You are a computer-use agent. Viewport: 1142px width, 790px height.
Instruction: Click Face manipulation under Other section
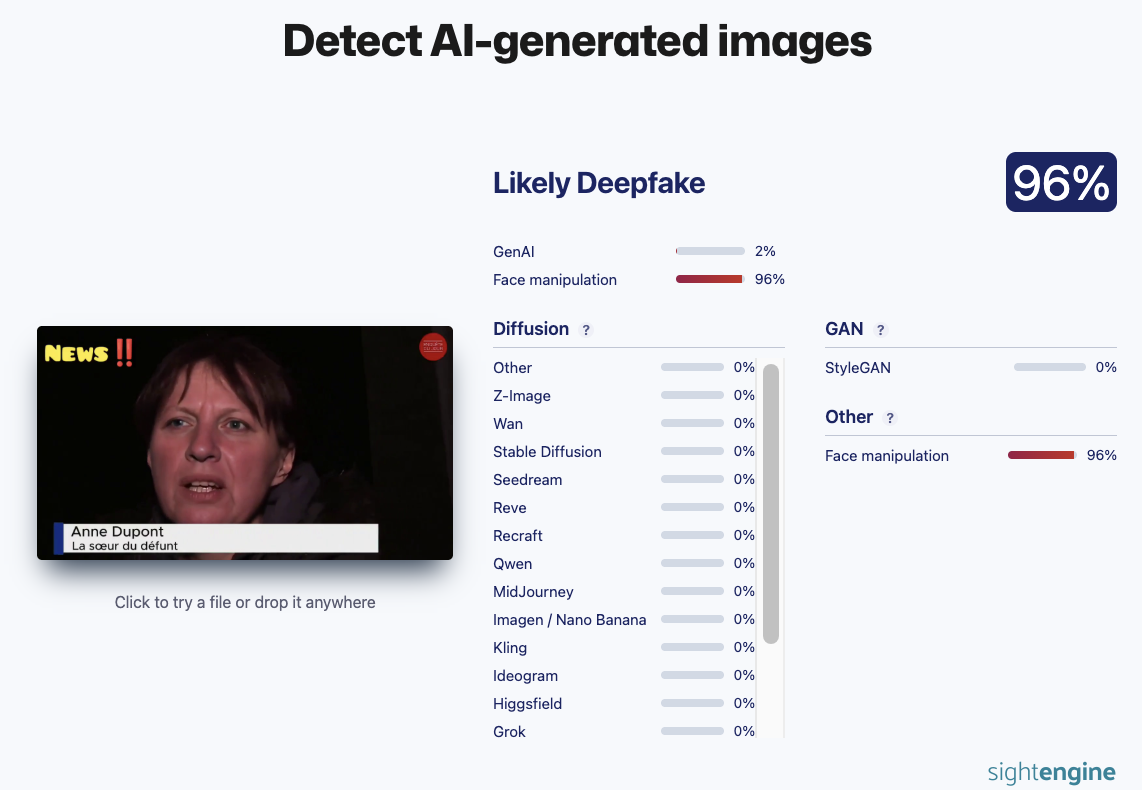pyautogui.click(x=886, y=456)
